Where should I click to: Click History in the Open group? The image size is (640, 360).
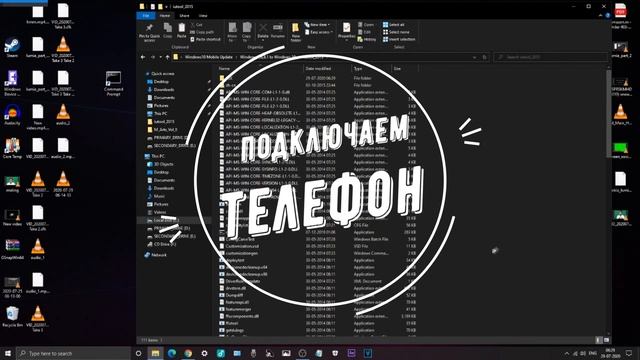[x=367, y=39]
